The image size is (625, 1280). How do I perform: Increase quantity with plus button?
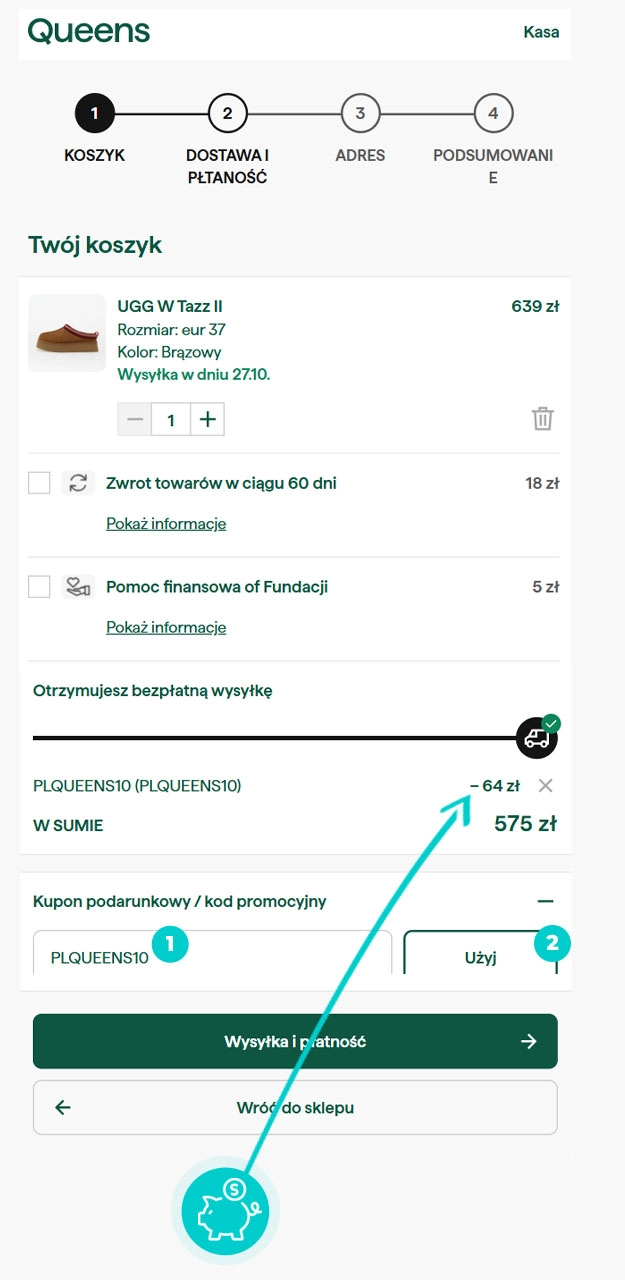click(207, 420)
